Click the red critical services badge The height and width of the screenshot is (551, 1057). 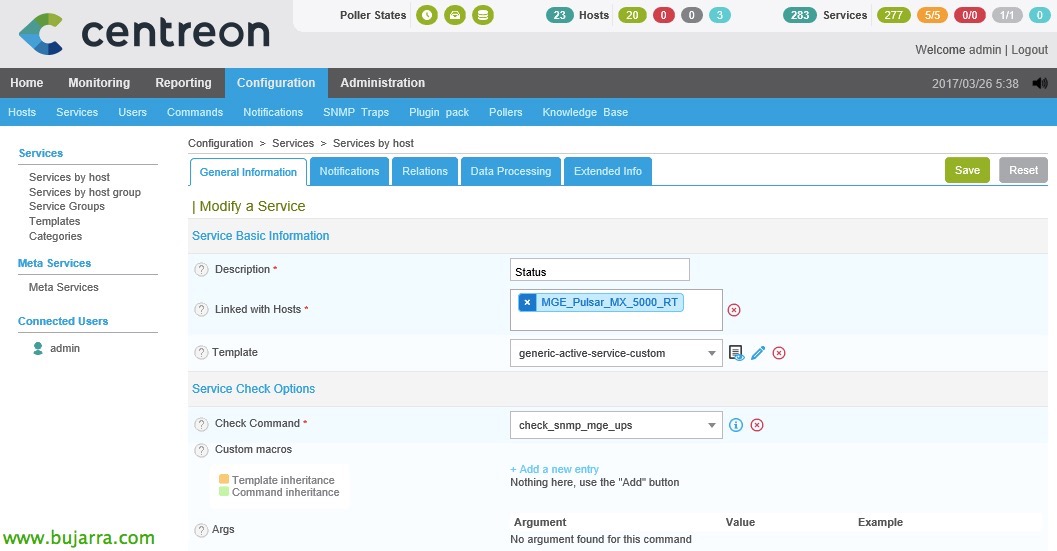point(969,15)
